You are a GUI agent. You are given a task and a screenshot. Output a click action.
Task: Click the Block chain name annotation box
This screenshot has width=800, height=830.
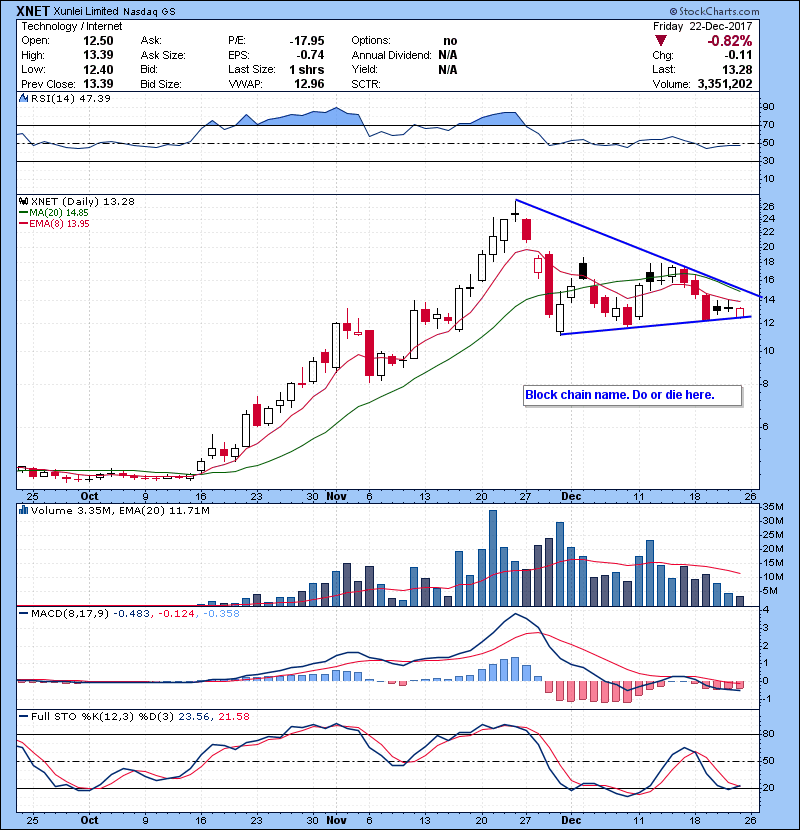(632, 395)
